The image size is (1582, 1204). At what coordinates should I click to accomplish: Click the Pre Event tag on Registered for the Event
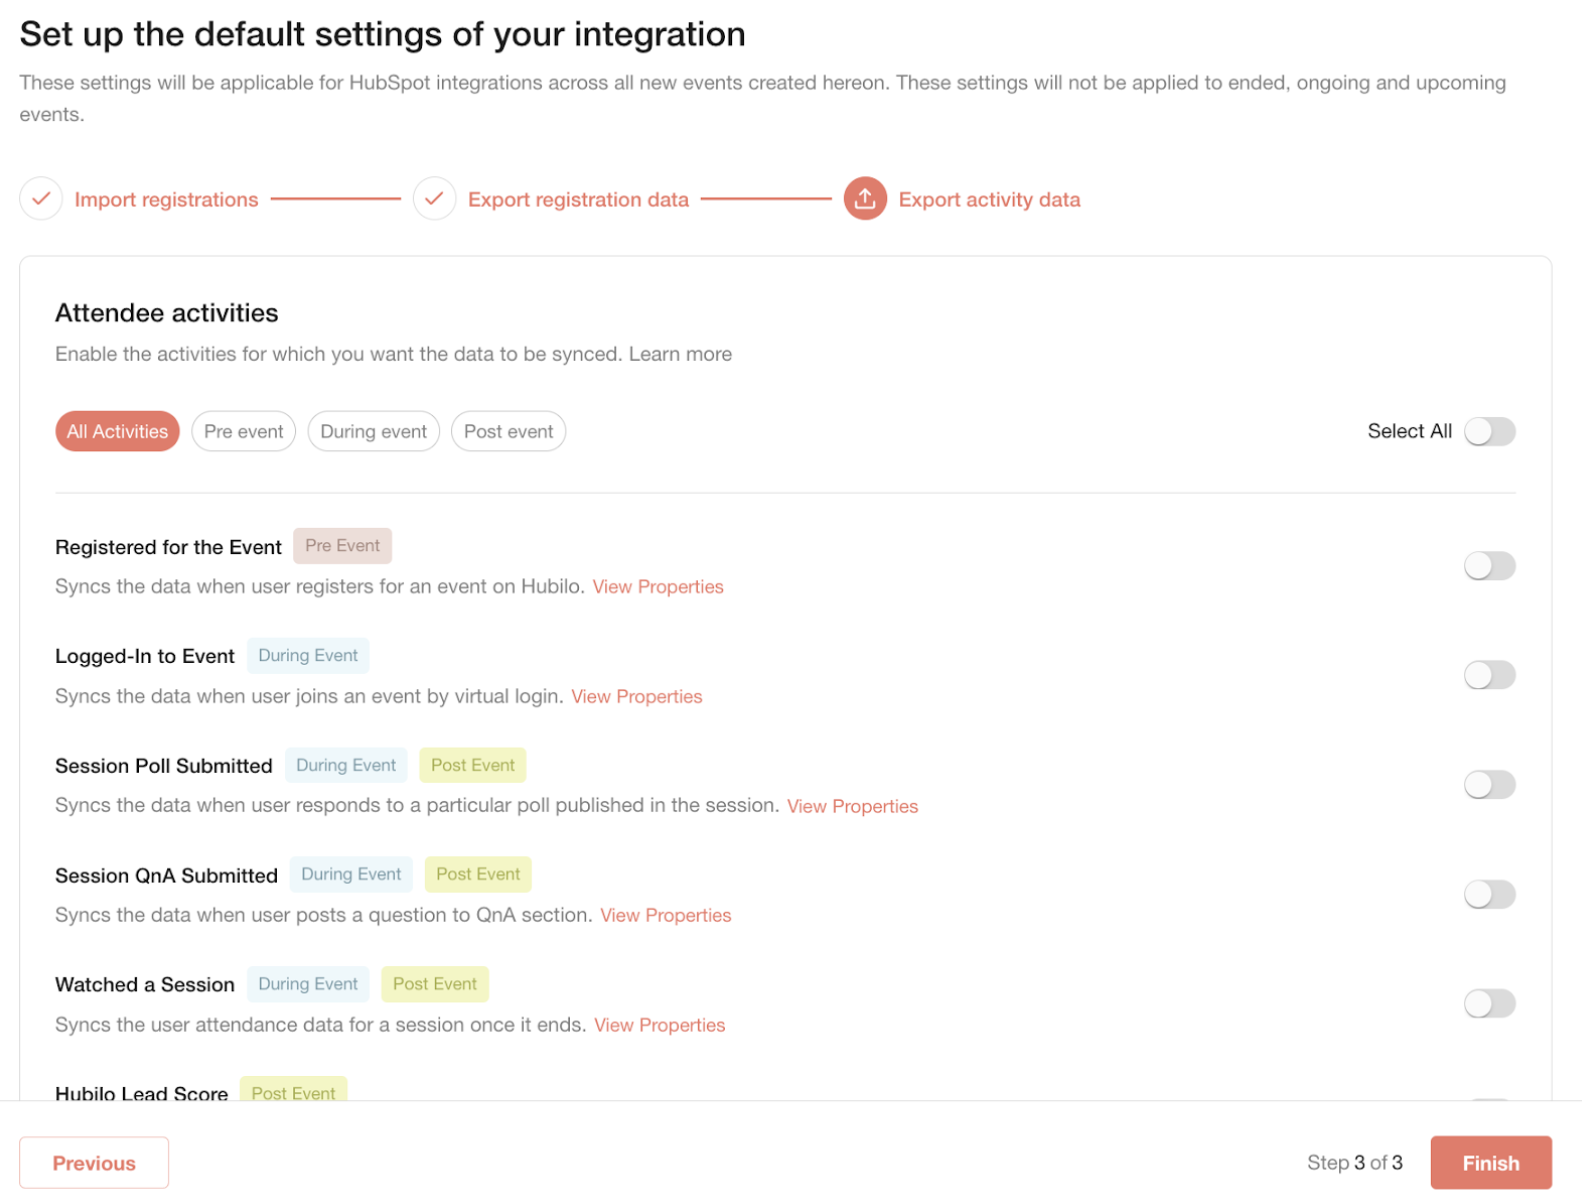[342, 546]
